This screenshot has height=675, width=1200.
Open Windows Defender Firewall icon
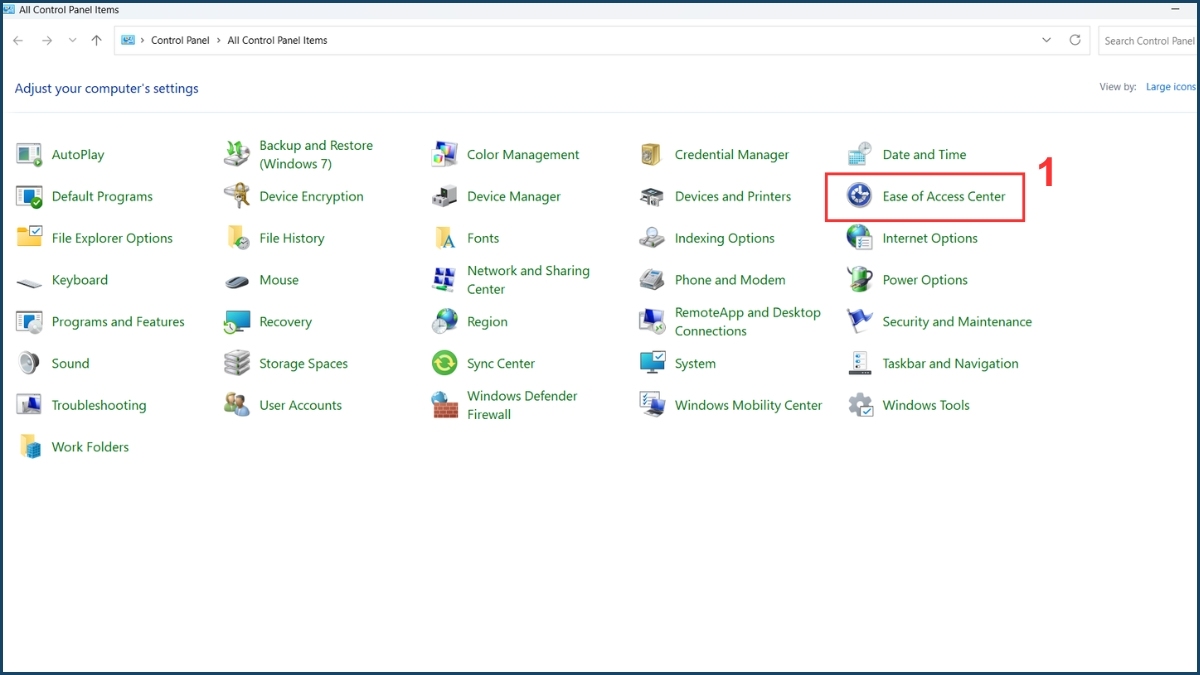coord(445,405)
